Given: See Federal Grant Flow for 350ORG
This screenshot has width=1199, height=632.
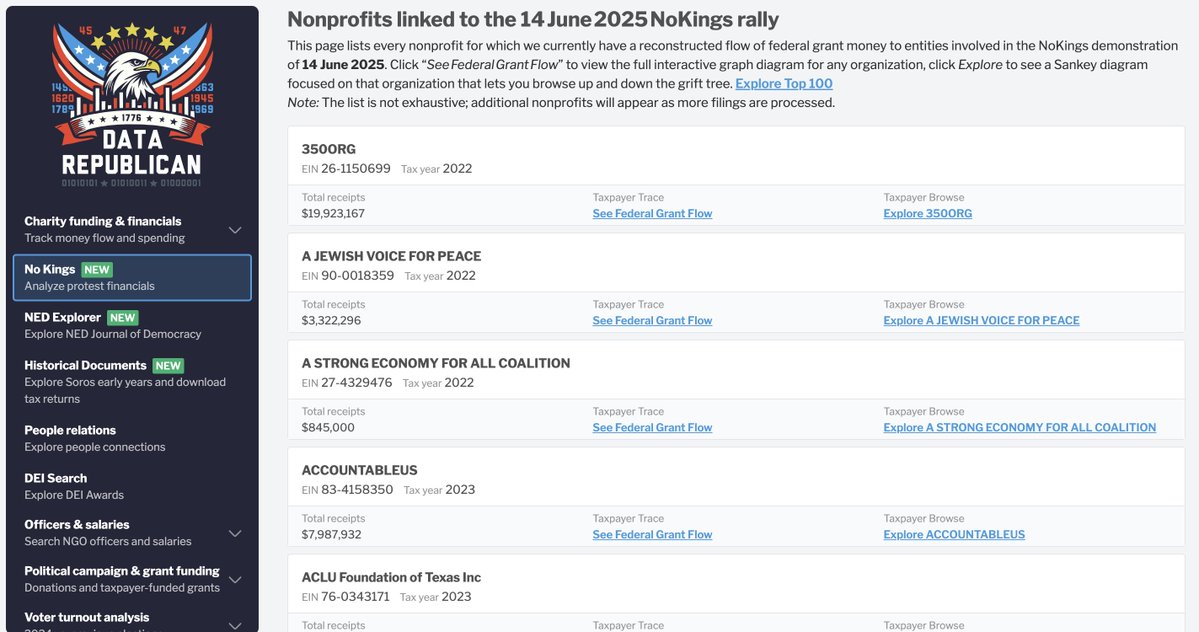Looking at the screenshot, I should point(652,213).
